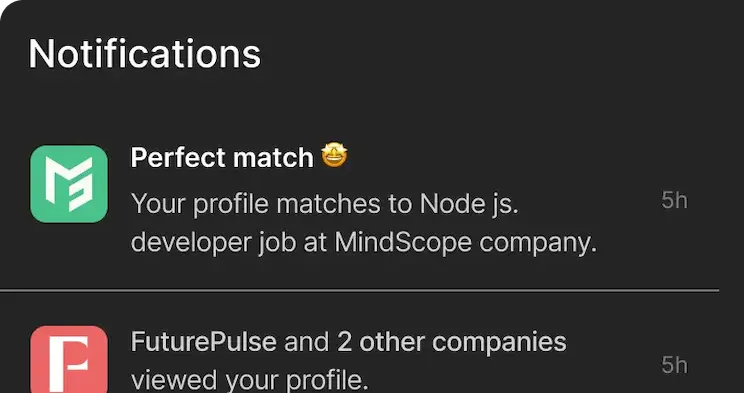Click the FuturePulse name in the notification
The image size is (744, 393).
pos(204,342)
